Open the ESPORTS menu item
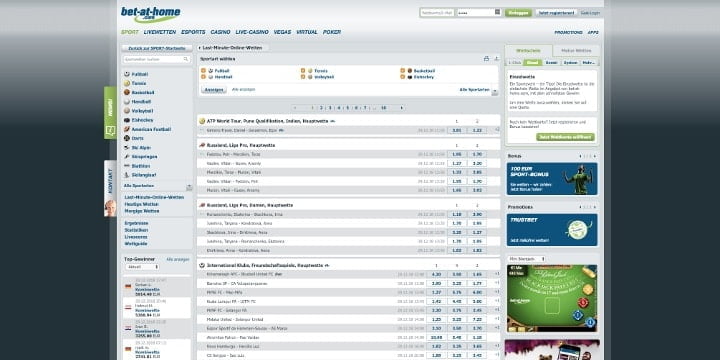 click(193, 32)
